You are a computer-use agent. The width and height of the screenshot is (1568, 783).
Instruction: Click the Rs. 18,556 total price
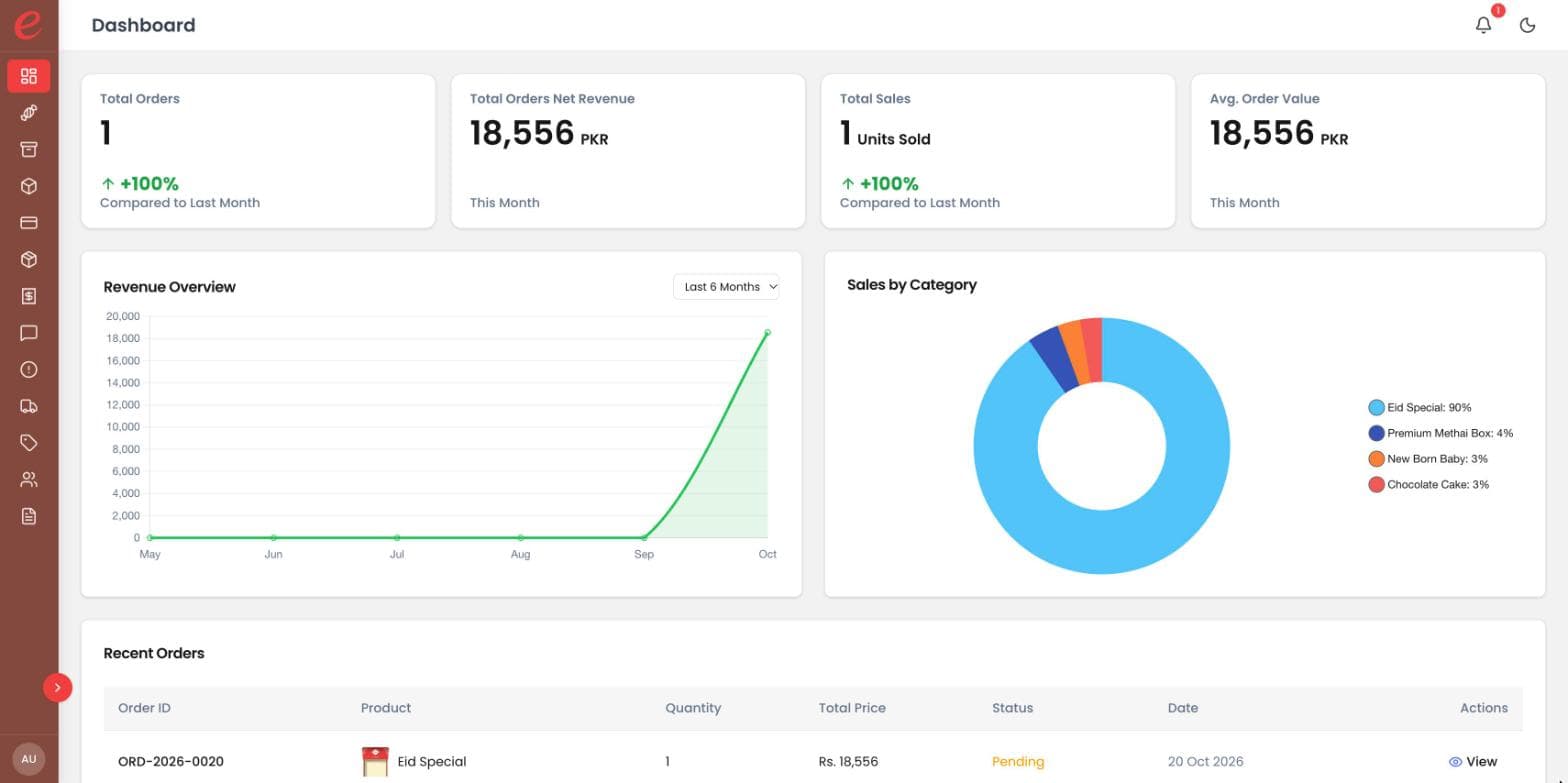[x=848, y=762]
